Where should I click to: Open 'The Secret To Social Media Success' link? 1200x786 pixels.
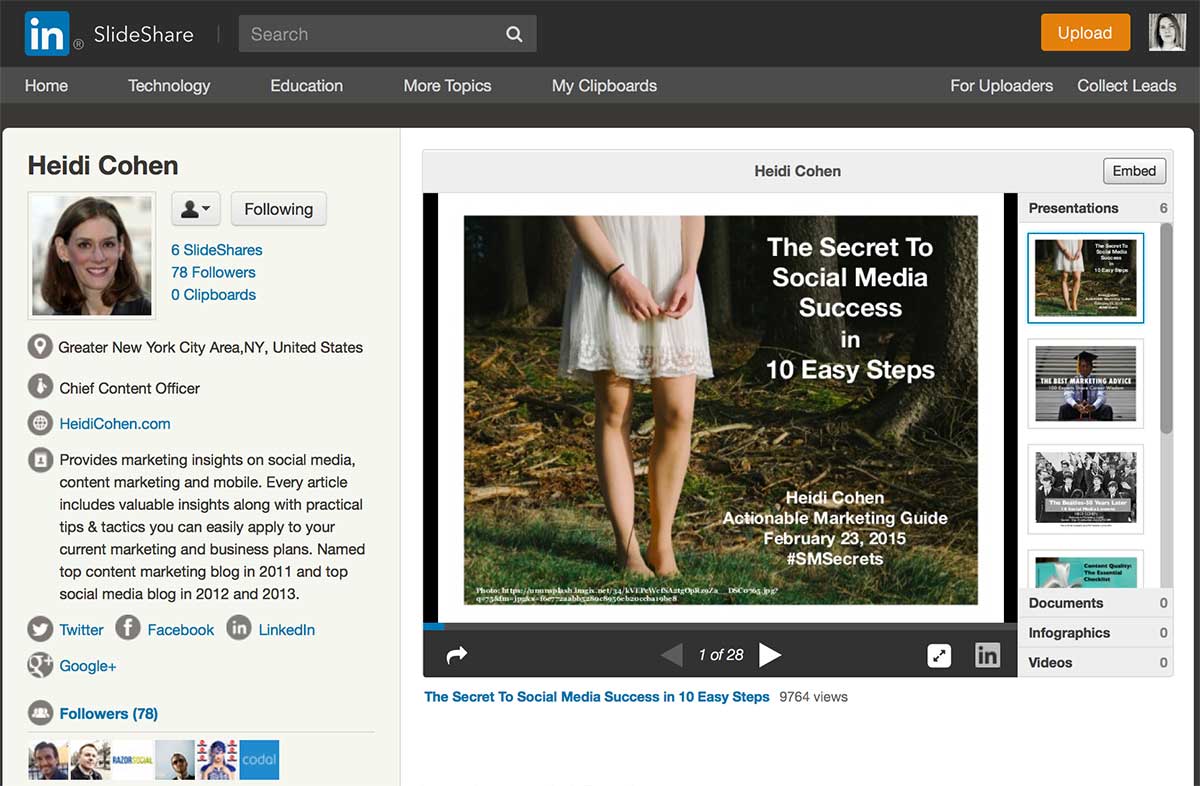coord(596,697)
